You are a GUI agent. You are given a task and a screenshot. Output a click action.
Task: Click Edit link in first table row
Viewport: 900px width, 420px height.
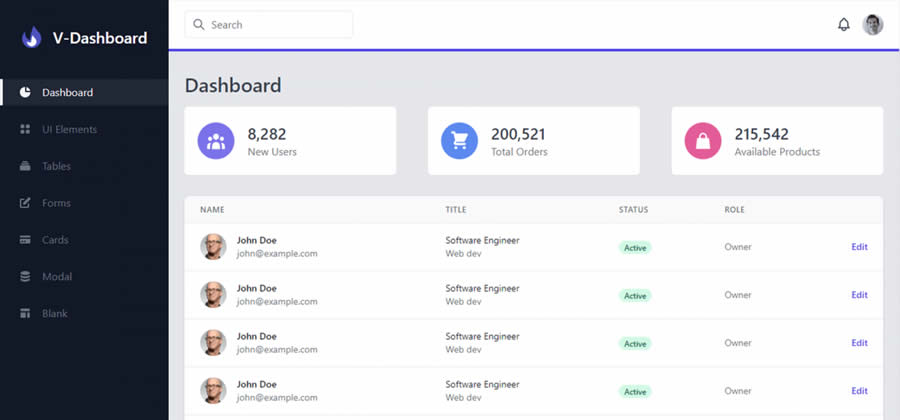tap(859, 247)
